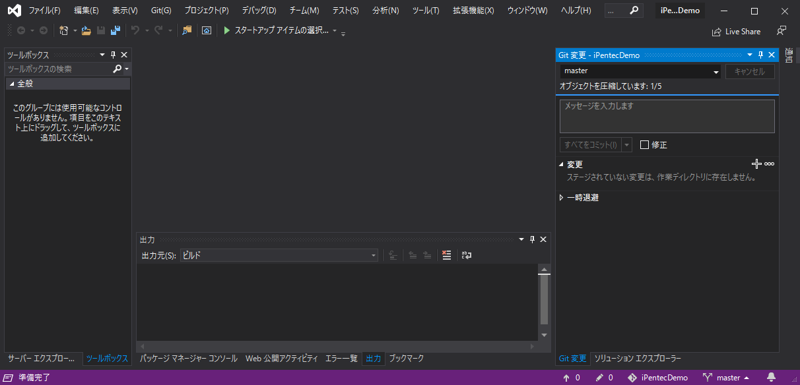Image resolution: width=800 pixels, height=385 pixels.
Task: Click the single-disk Save icon
Action: coord(101,31)
